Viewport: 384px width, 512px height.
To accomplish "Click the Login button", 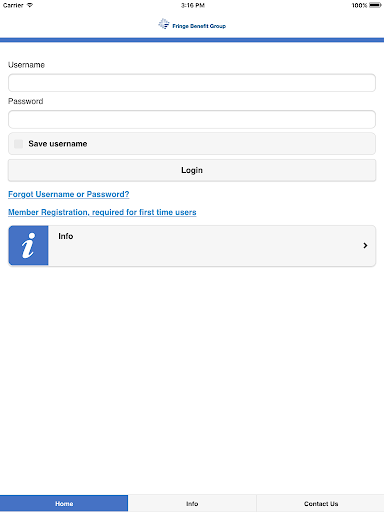I will [192, 170].
